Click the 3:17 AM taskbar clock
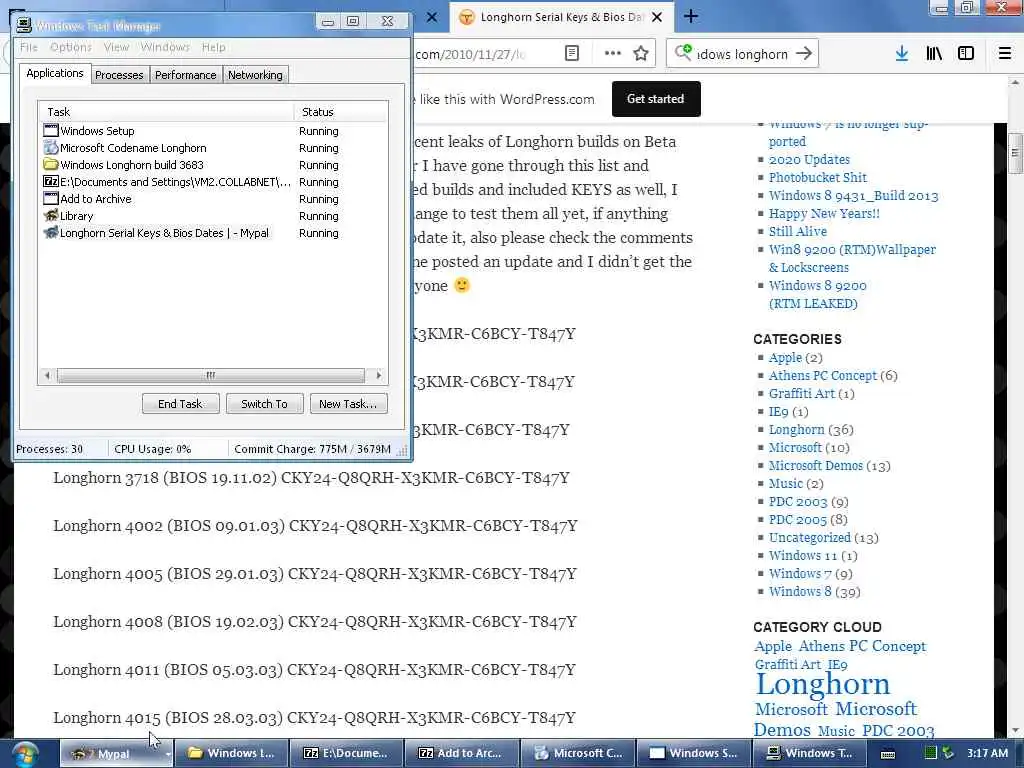Viewport: 1024px width, 768px height. 987,753
